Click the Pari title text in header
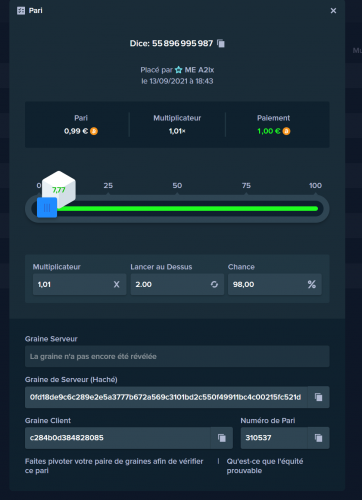 [35, 11]
